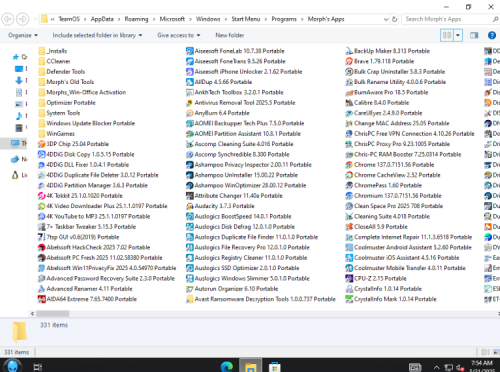Click the New folder button
The width and height of the screenshot is (500, 372).
click(x=230, y=35)
